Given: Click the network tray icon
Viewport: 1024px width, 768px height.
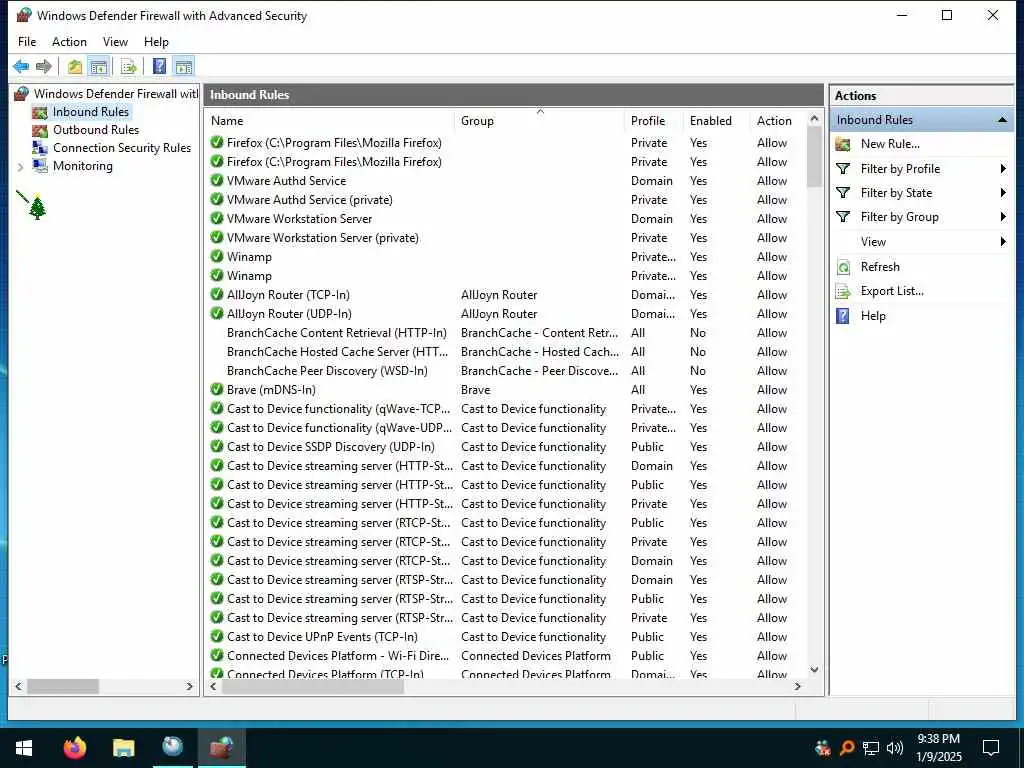Looking at the screenshot, I should 871,748.
